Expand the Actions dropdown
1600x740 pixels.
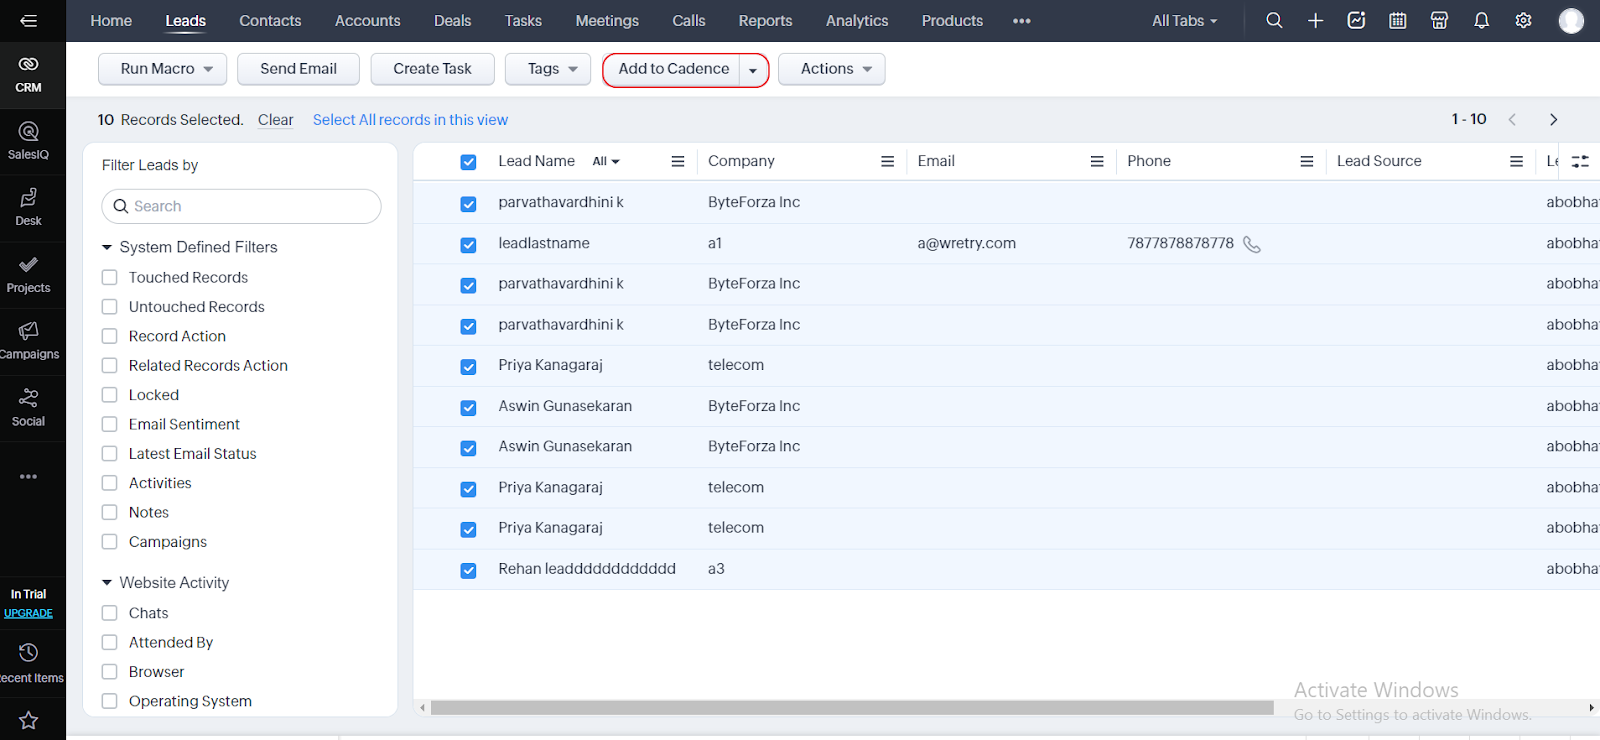click(831, 69)
